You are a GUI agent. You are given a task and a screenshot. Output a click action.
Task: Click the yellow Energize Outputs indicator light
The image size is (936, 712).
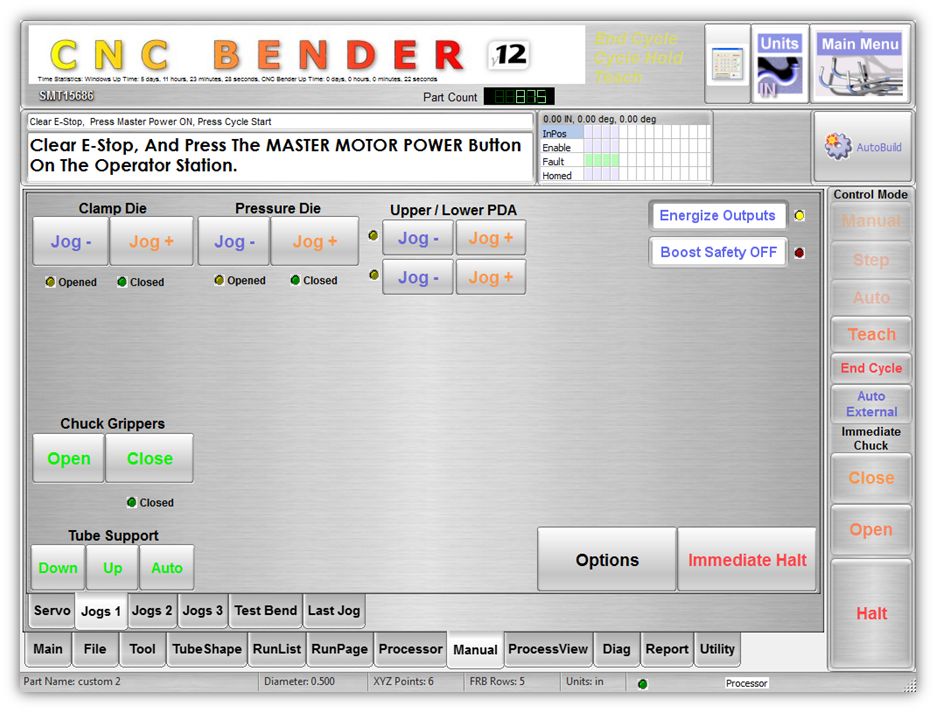[x=799, y=216]
